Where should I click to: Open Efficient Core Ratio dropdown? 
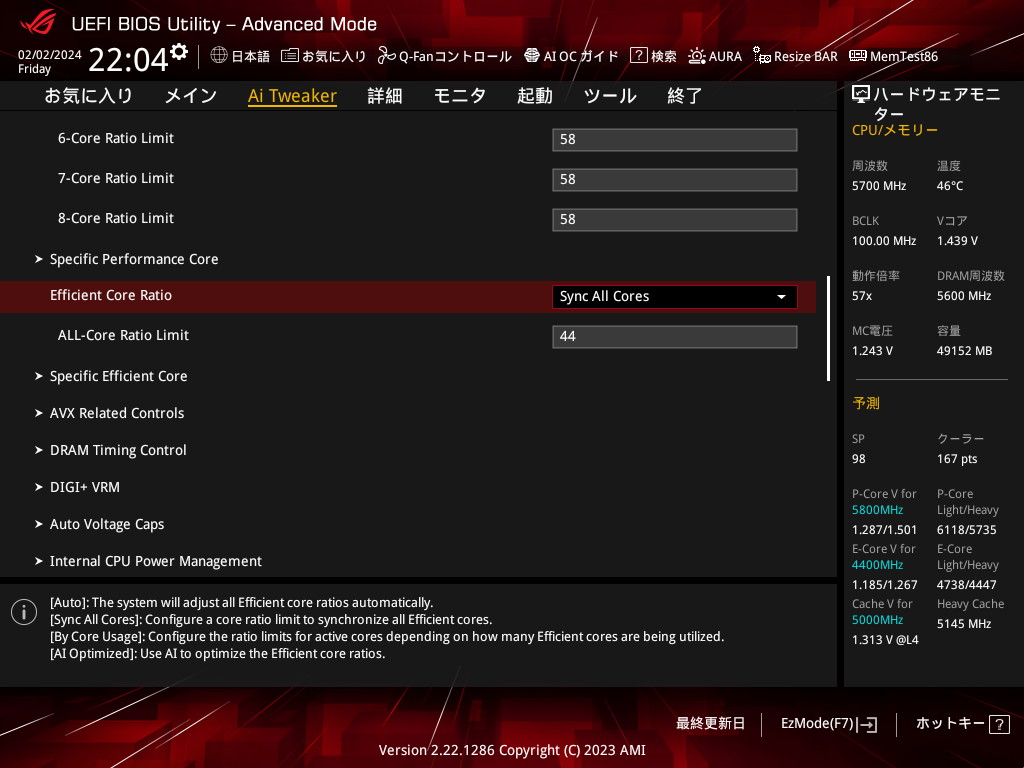pos(674,297)
